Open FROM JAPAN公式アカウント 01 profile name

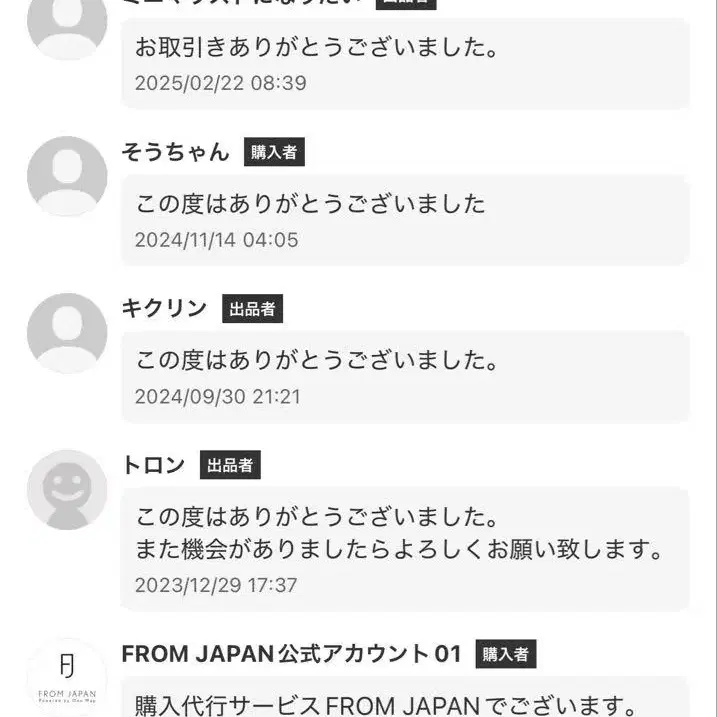point(291,654)
